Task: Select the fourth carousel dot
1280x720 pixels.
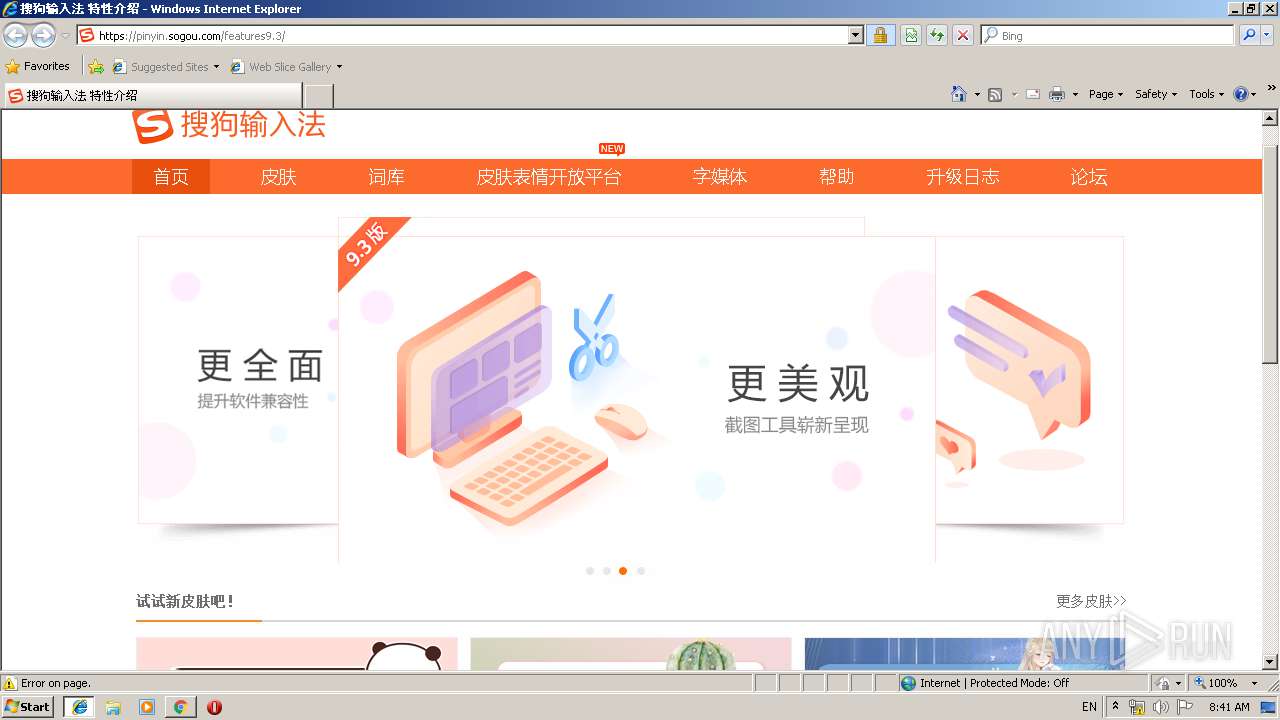Action: tap(641, 571)
